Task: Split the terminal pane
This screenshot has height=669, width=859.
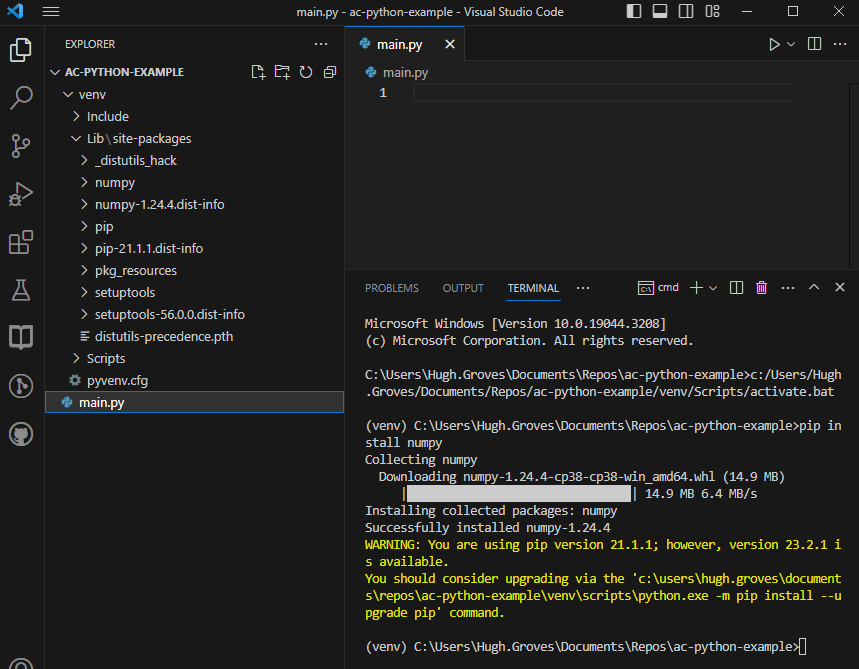Action: pyautogui.click(x=736, y=288)
